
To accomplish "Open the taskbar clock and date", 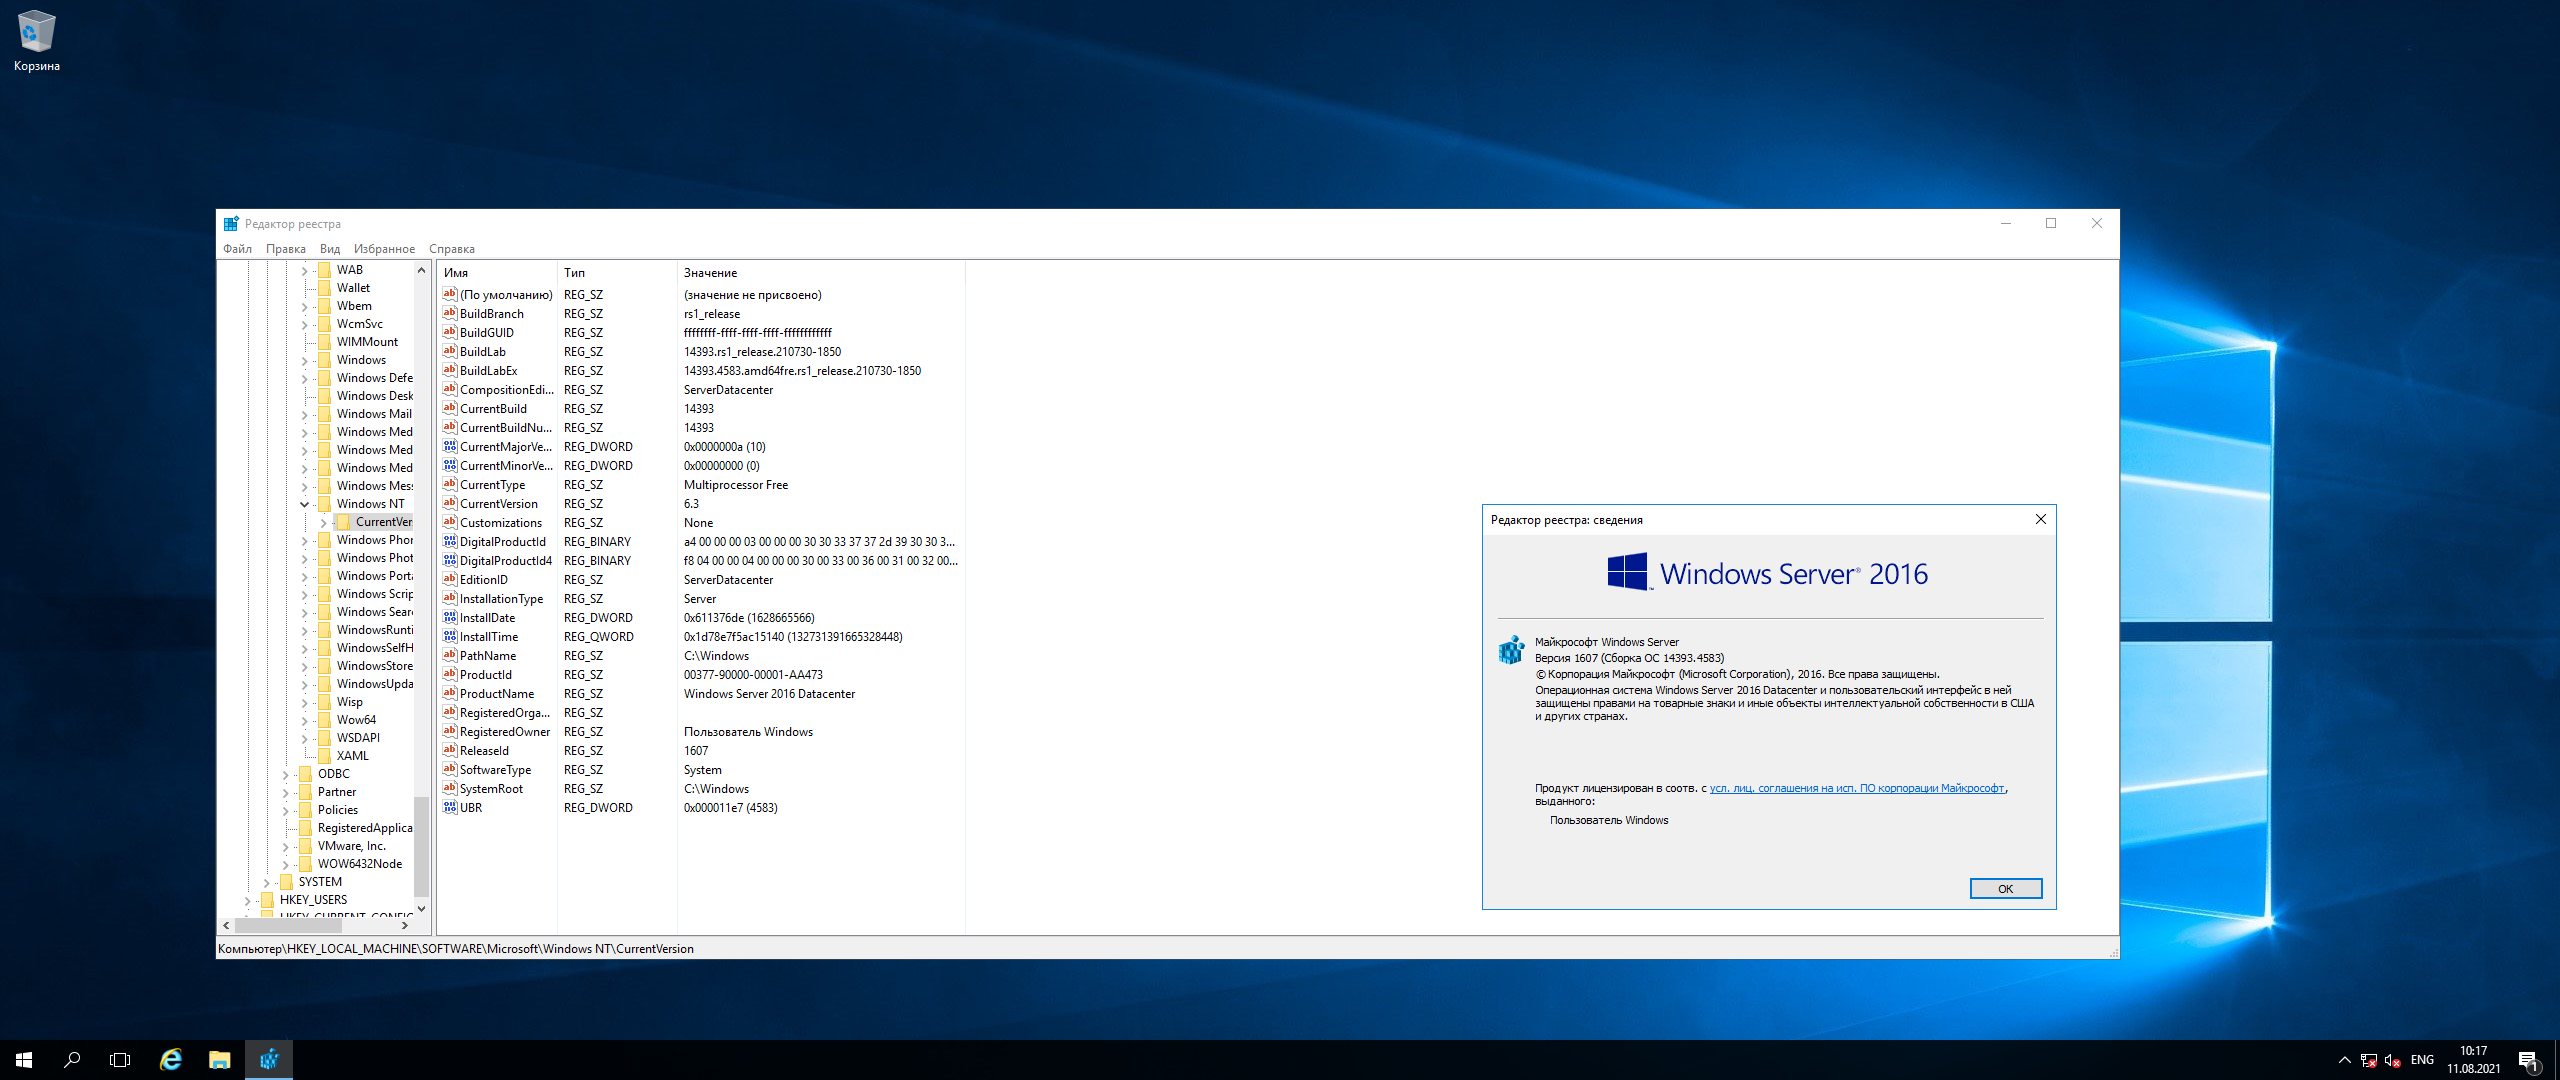I will (x=2473, y=1060).
